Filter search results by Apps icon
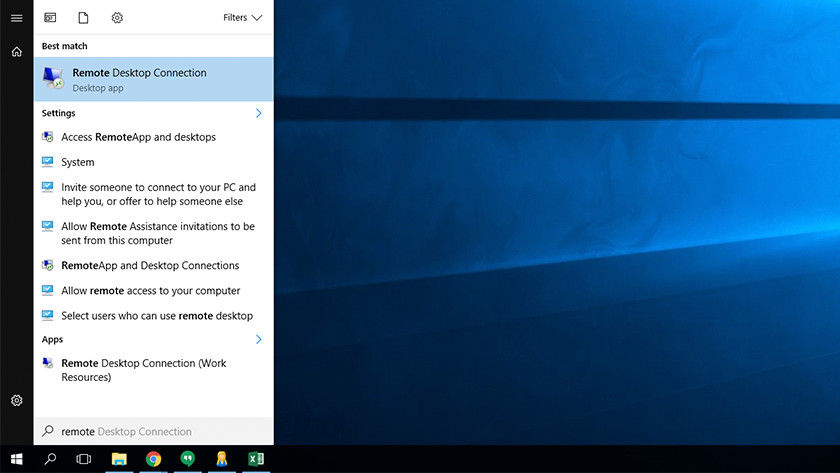The height and width of the screenshot is (473, 840). coord(50,18)
